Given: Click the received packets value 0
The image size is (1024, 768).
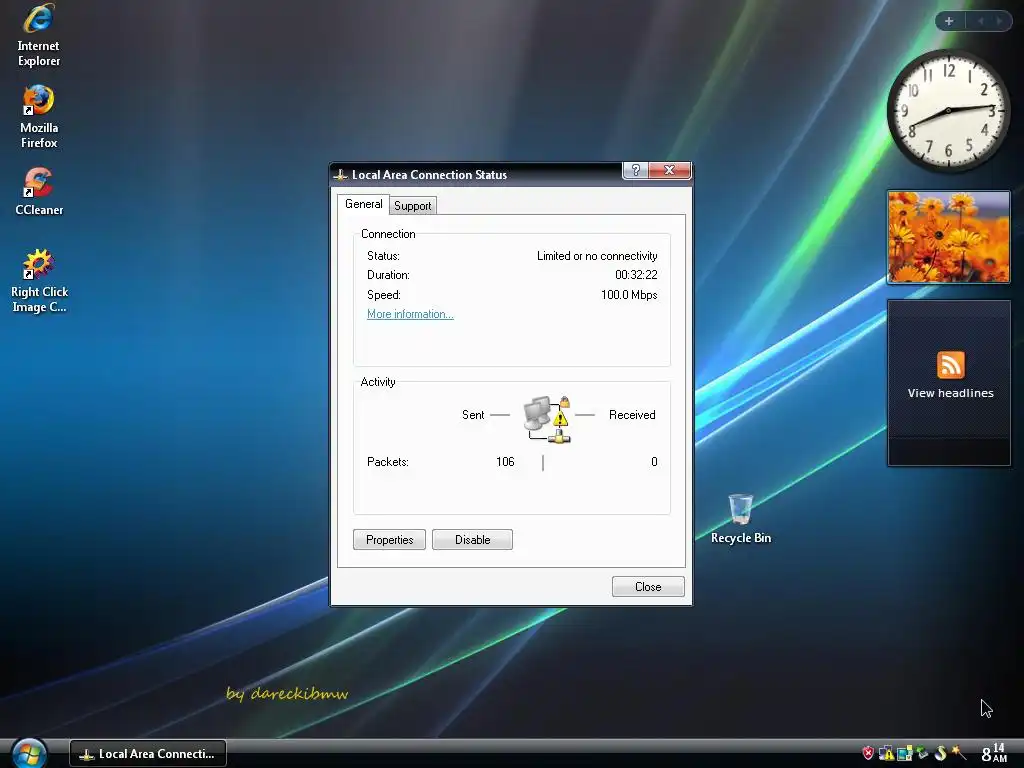Looking at the screenshot, I should click(654, 462).
